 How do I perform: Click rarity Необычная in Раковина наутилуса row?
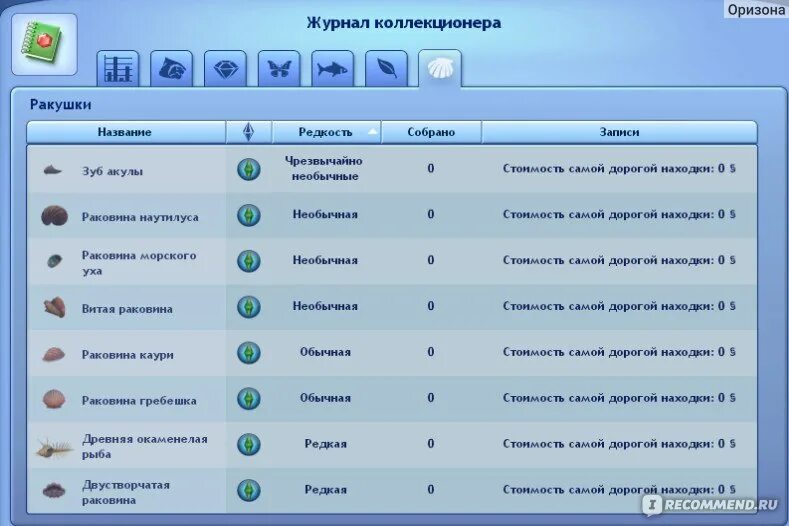(325, 214)
